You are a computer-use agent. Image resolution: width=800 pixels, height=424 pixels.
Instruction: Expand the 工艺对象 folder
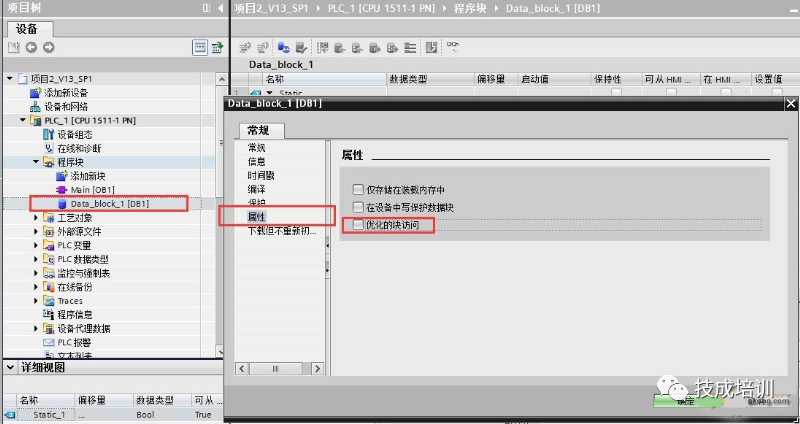(36, 217)
